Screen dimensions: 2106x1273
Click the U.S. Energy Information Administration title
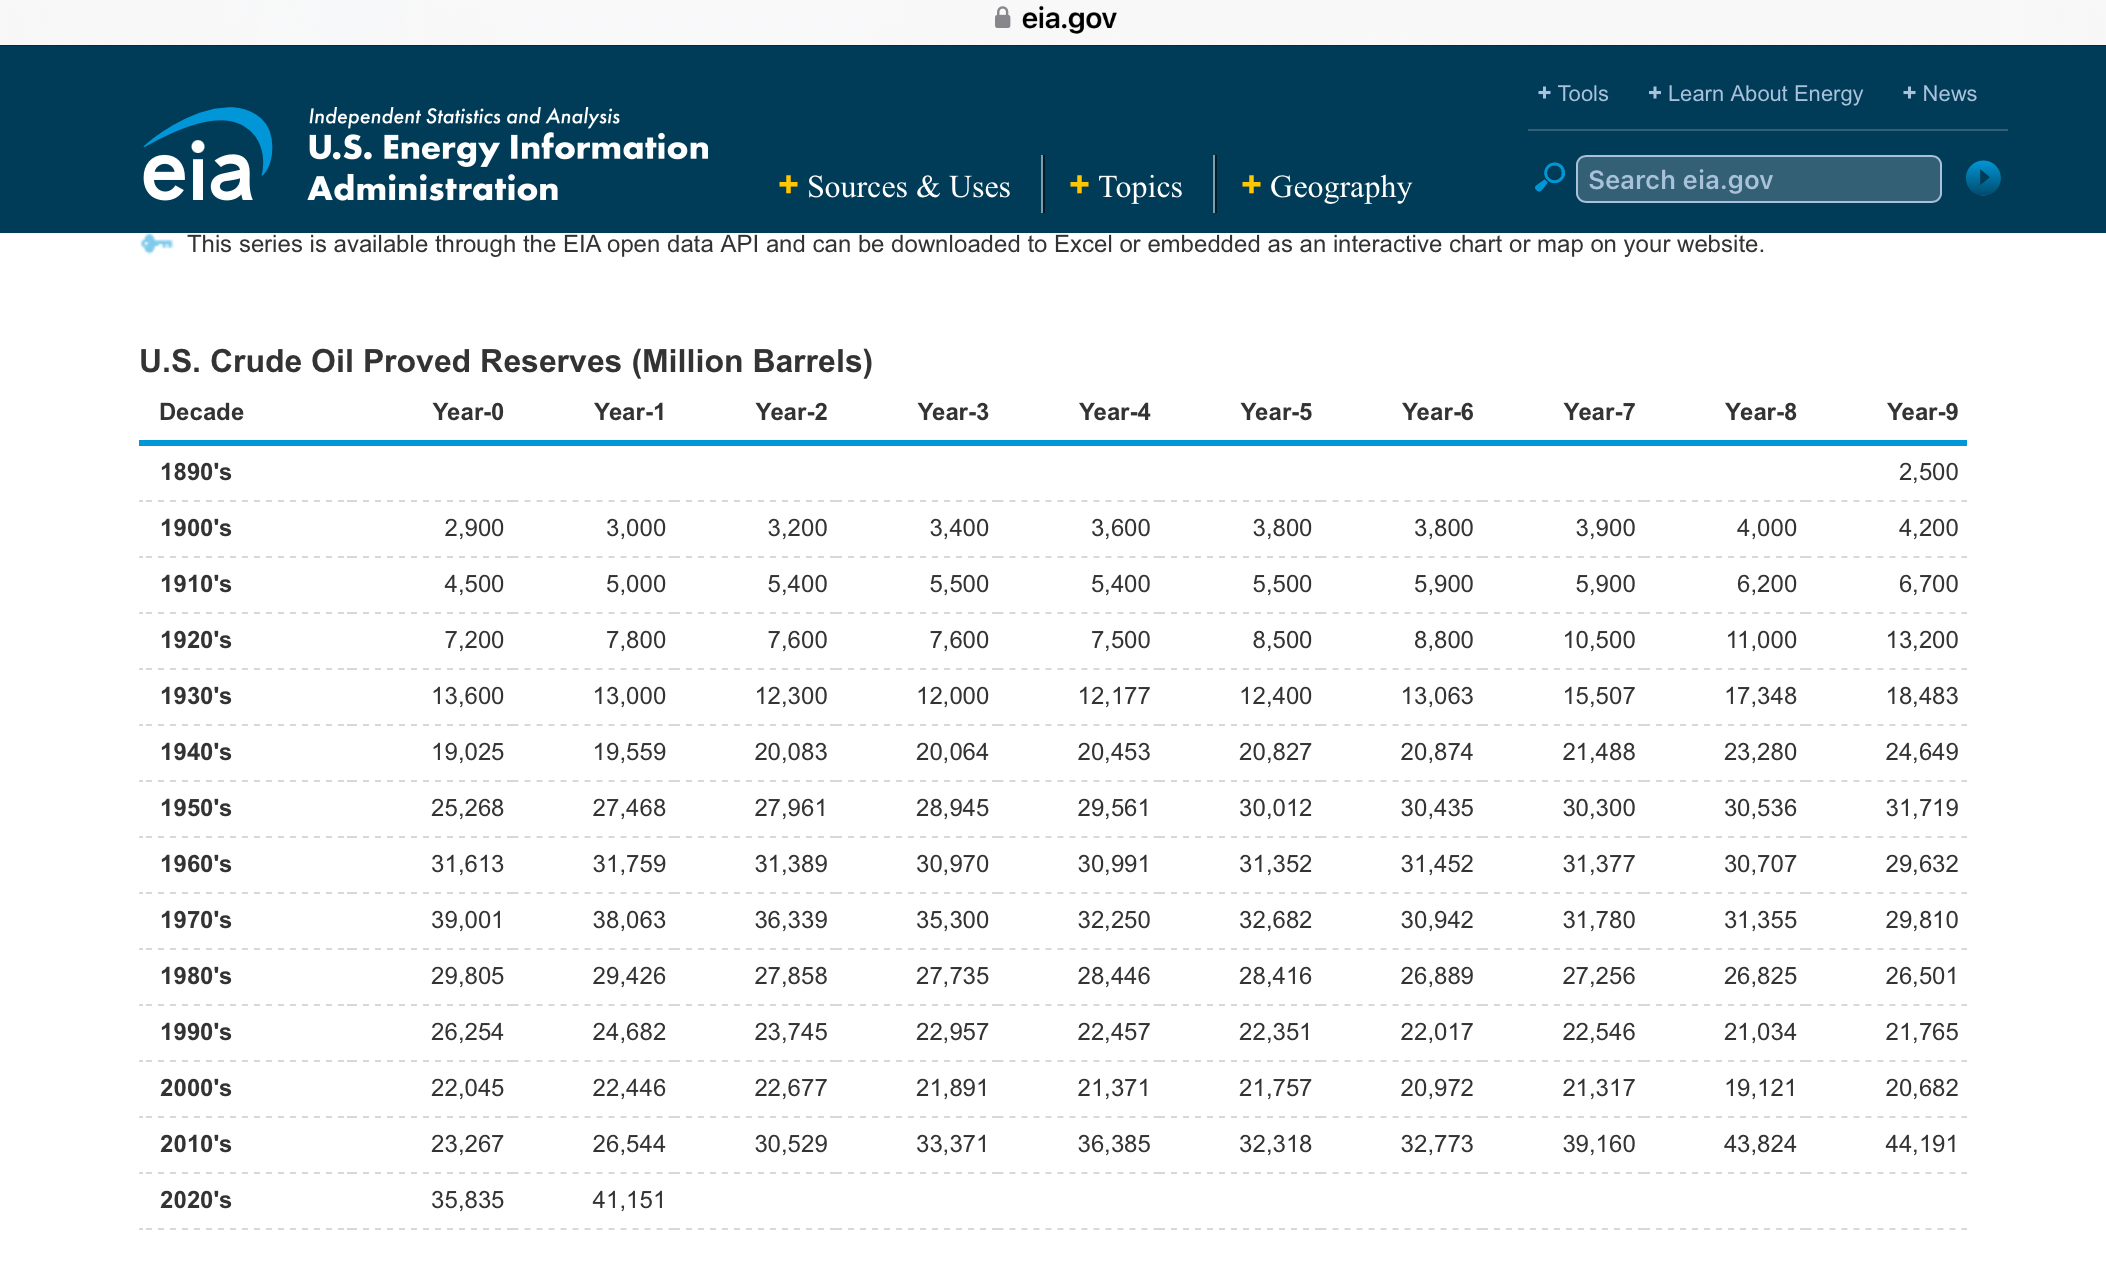coord(508,167)
